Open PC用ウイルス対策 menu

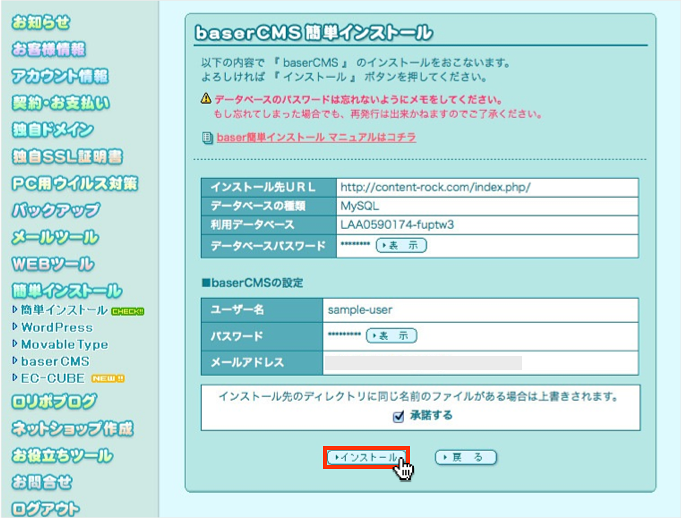[x=75, y=184]
